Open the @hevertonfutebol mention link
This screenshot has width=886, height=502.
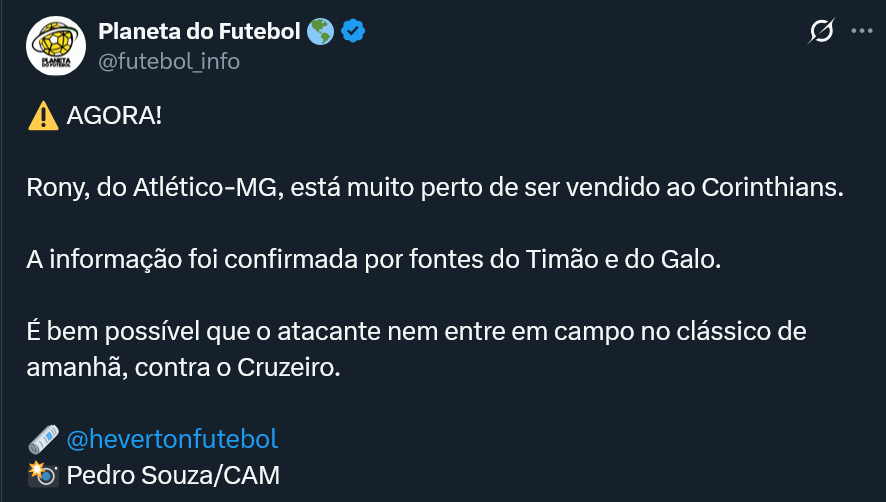pos(172,439)
